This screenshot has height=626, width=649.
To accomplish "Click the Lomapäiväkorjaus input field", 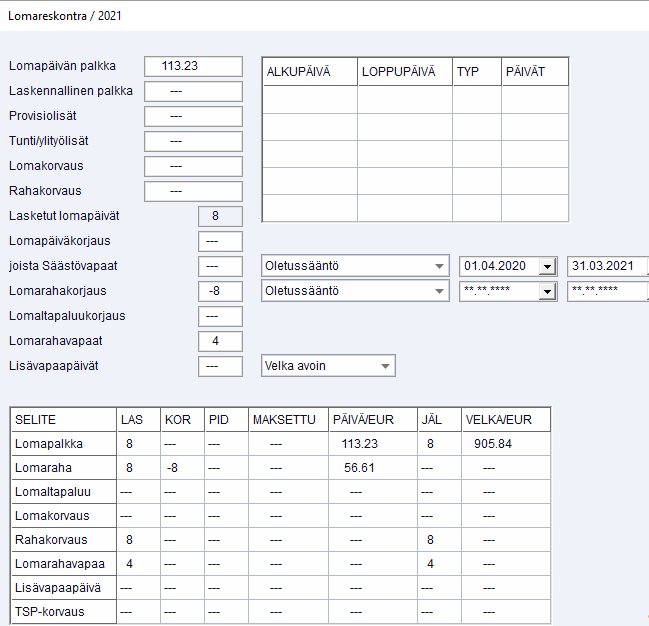I will (x=219, y=241).
